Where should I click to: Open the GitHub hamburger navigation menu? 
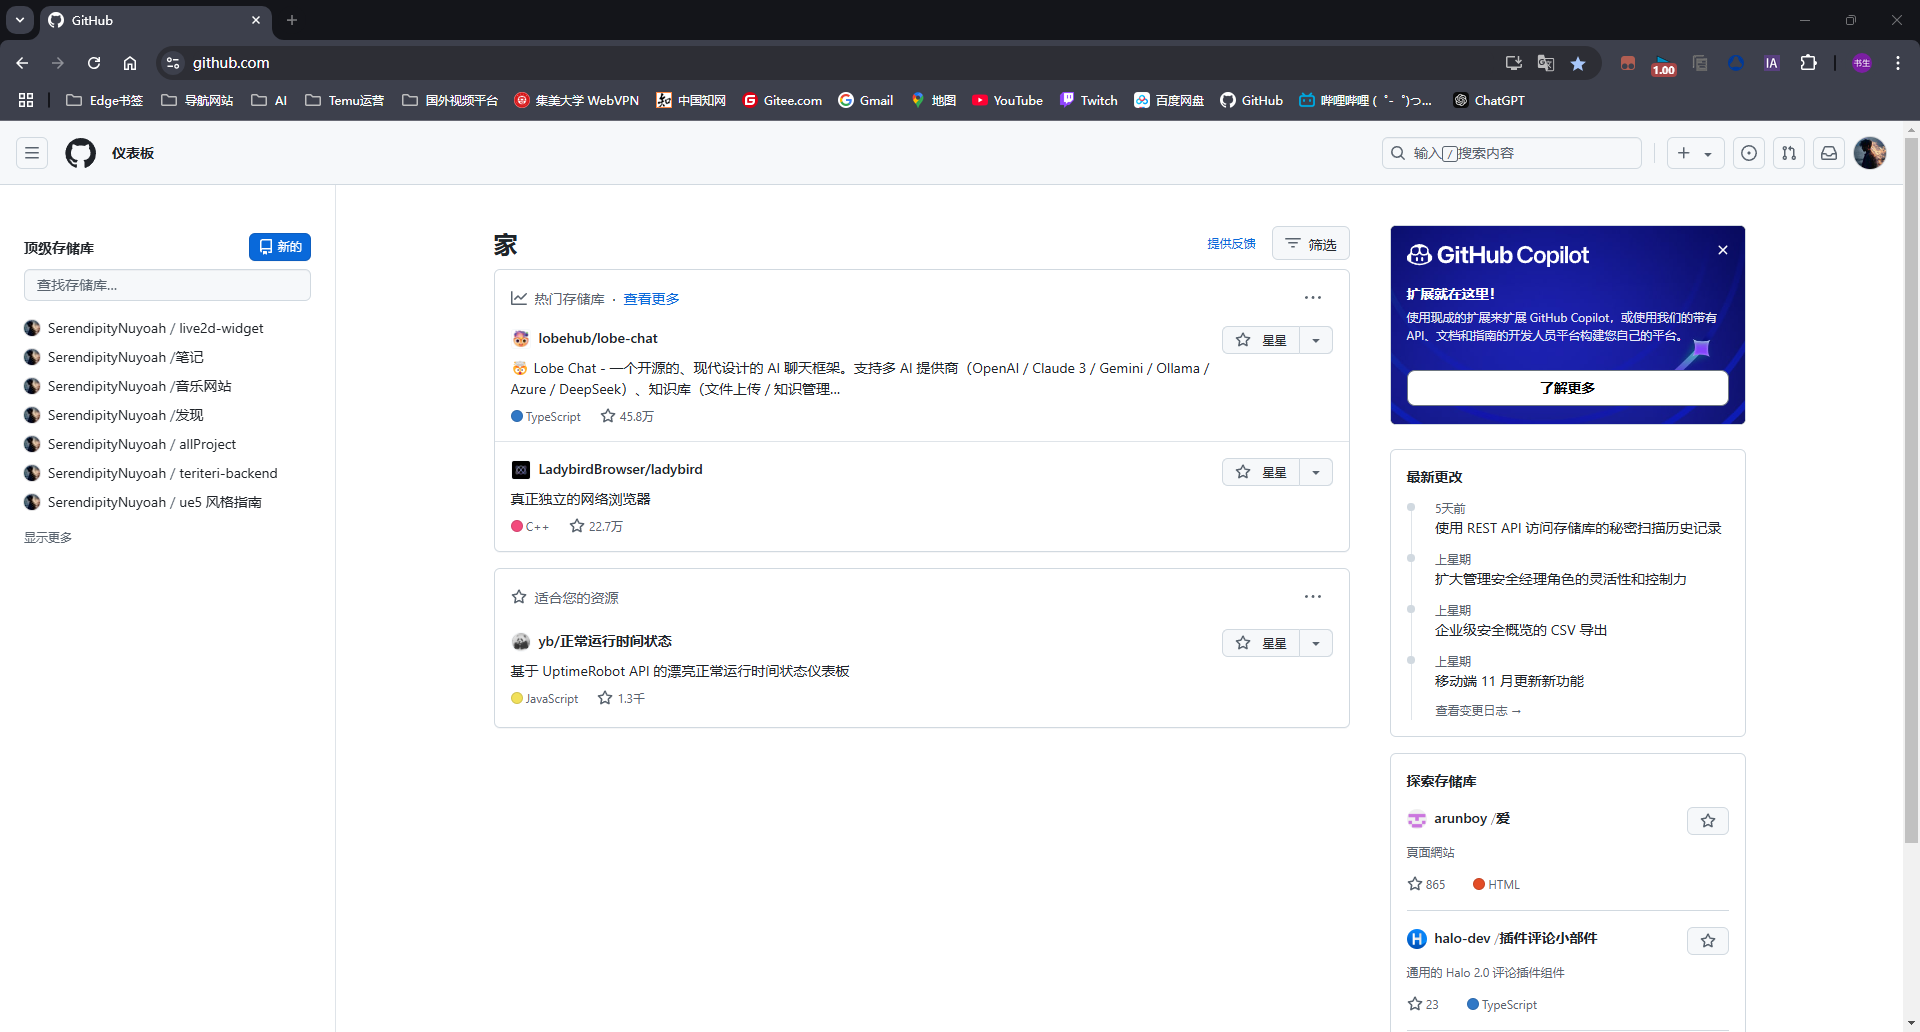coord(32,153)
